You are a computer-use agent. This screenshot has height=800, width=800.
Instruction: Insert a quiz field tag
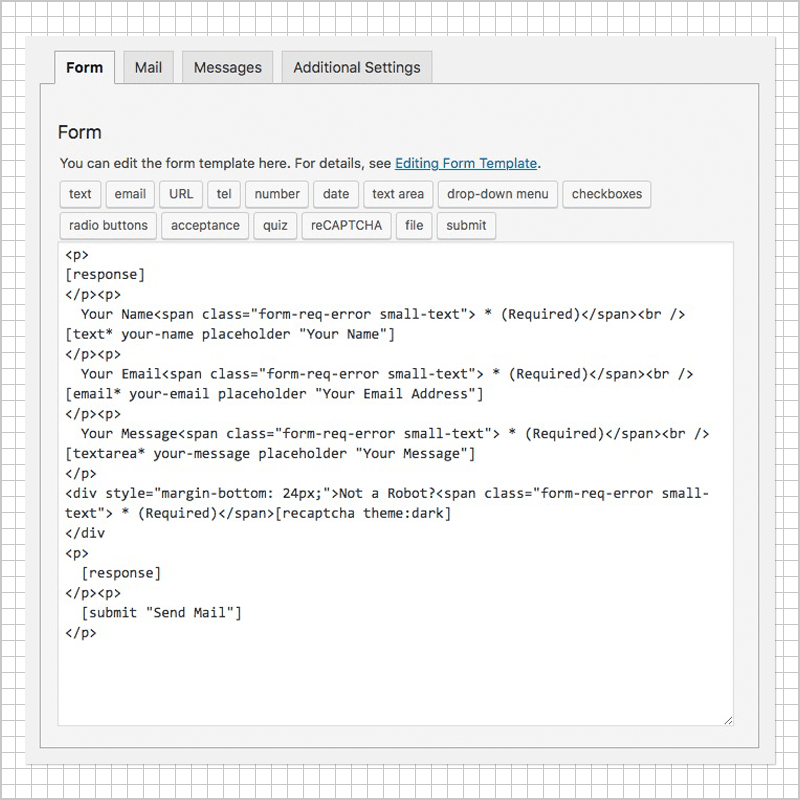274,226
